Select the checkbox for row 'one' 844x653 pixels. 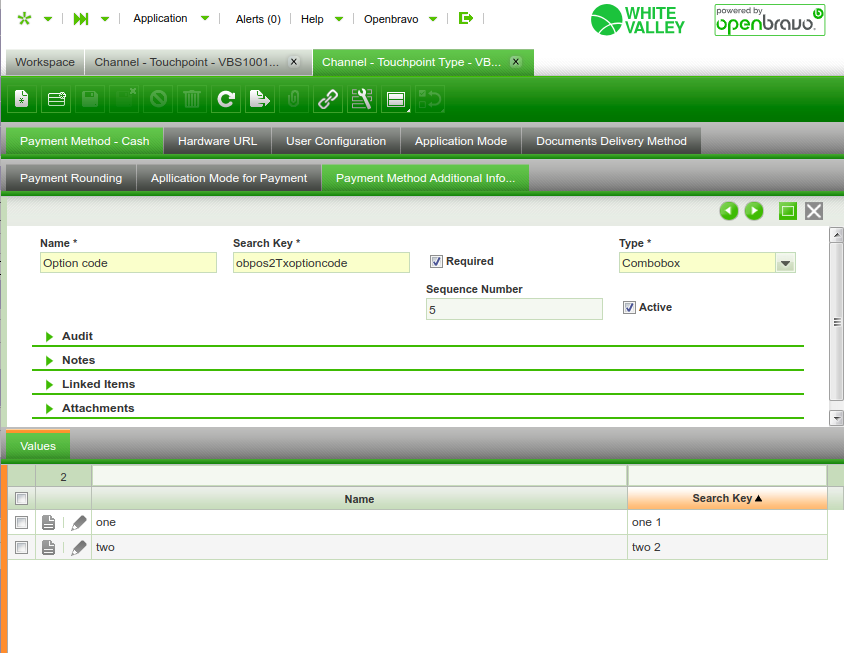click(21, 522)
